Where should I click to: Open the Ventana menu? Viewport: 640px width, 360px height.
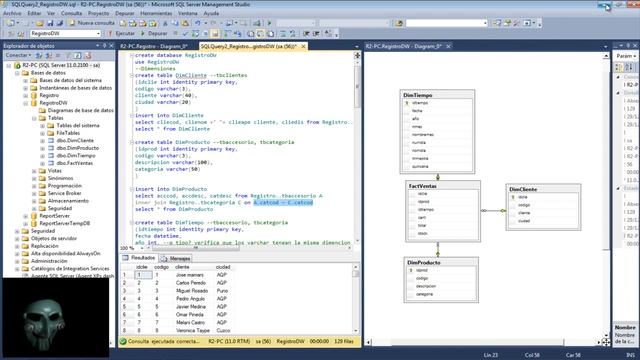[x=188, y=13]
